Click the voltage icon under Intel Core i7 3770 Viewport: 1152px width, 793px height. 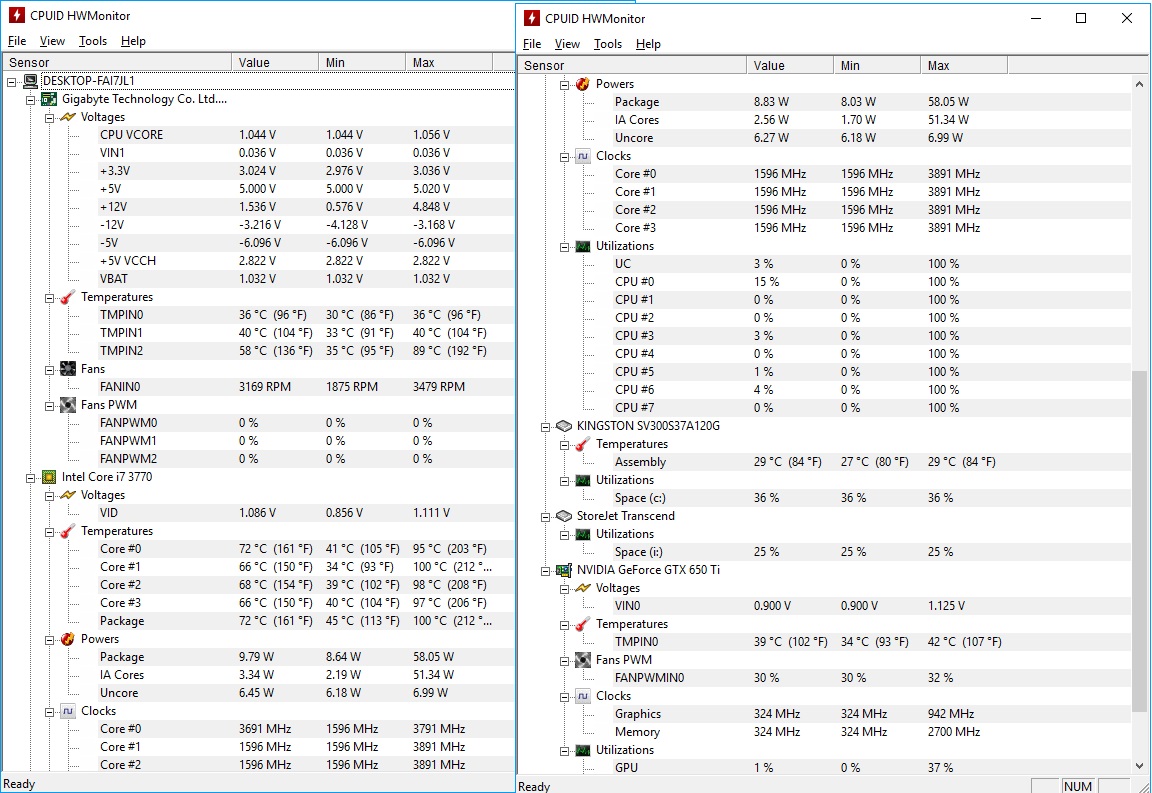(68, 495)
